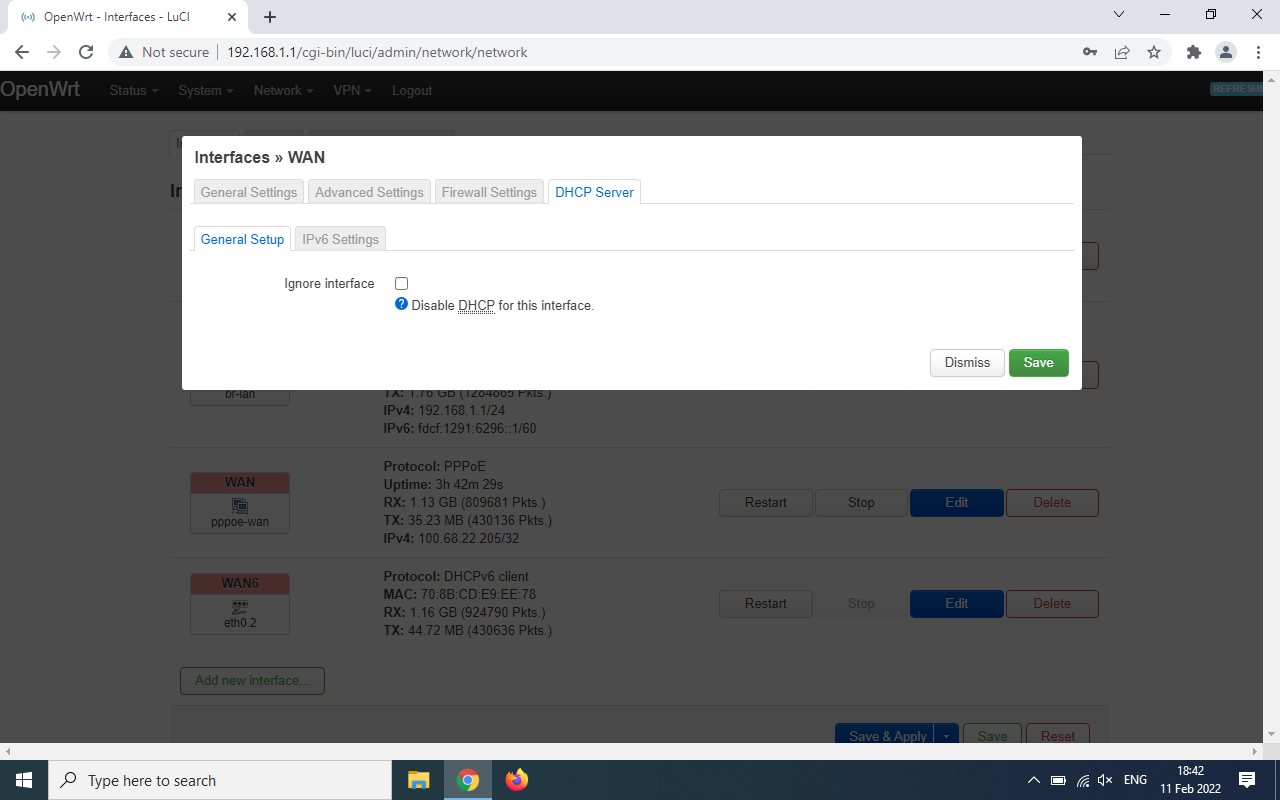Open the System dropdown menu

coord(206,90)
